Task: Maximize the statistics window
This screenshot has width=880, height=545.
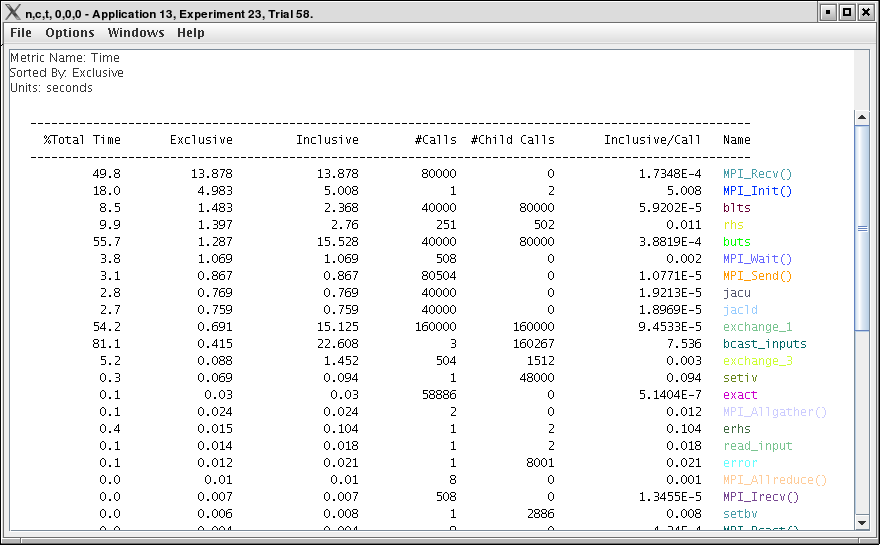Action: [847, 12]
